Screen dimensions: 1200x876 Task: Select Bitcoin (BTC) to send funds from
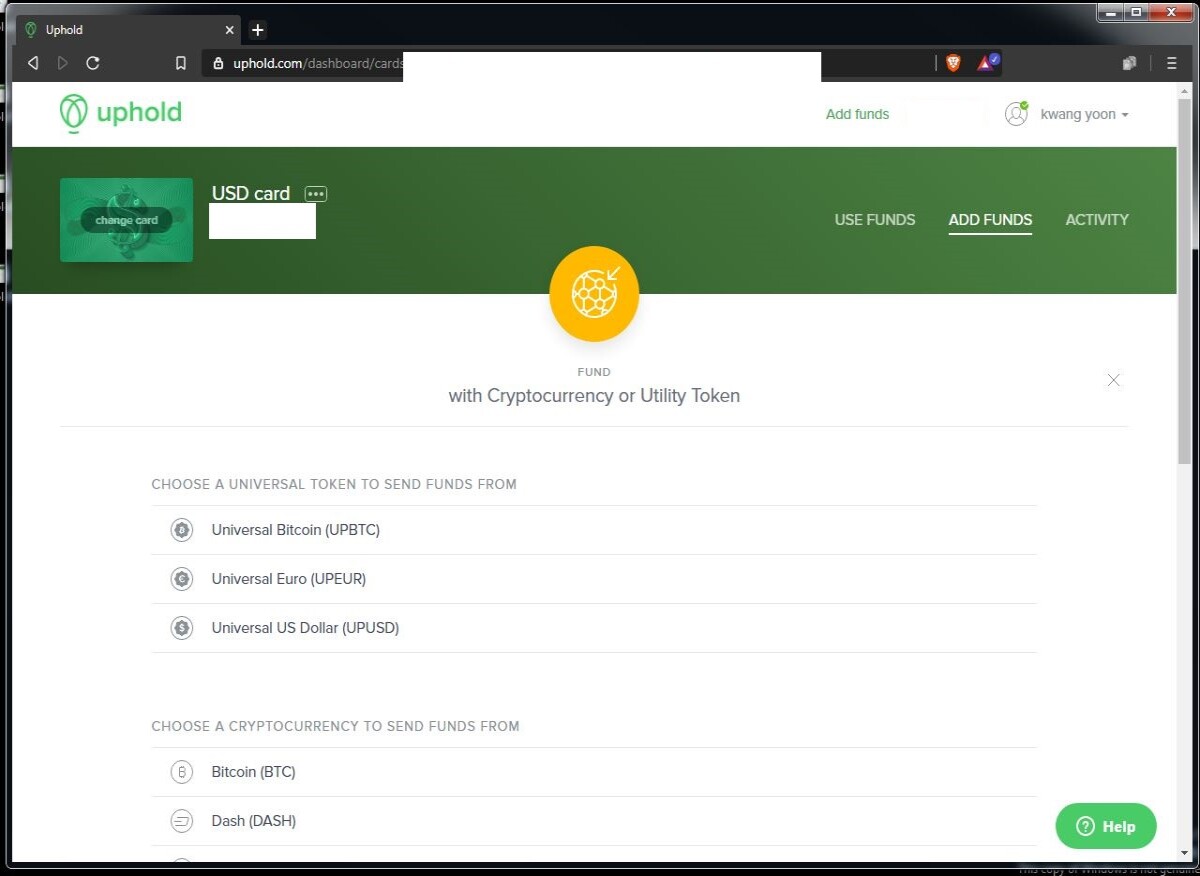[593, 772]
